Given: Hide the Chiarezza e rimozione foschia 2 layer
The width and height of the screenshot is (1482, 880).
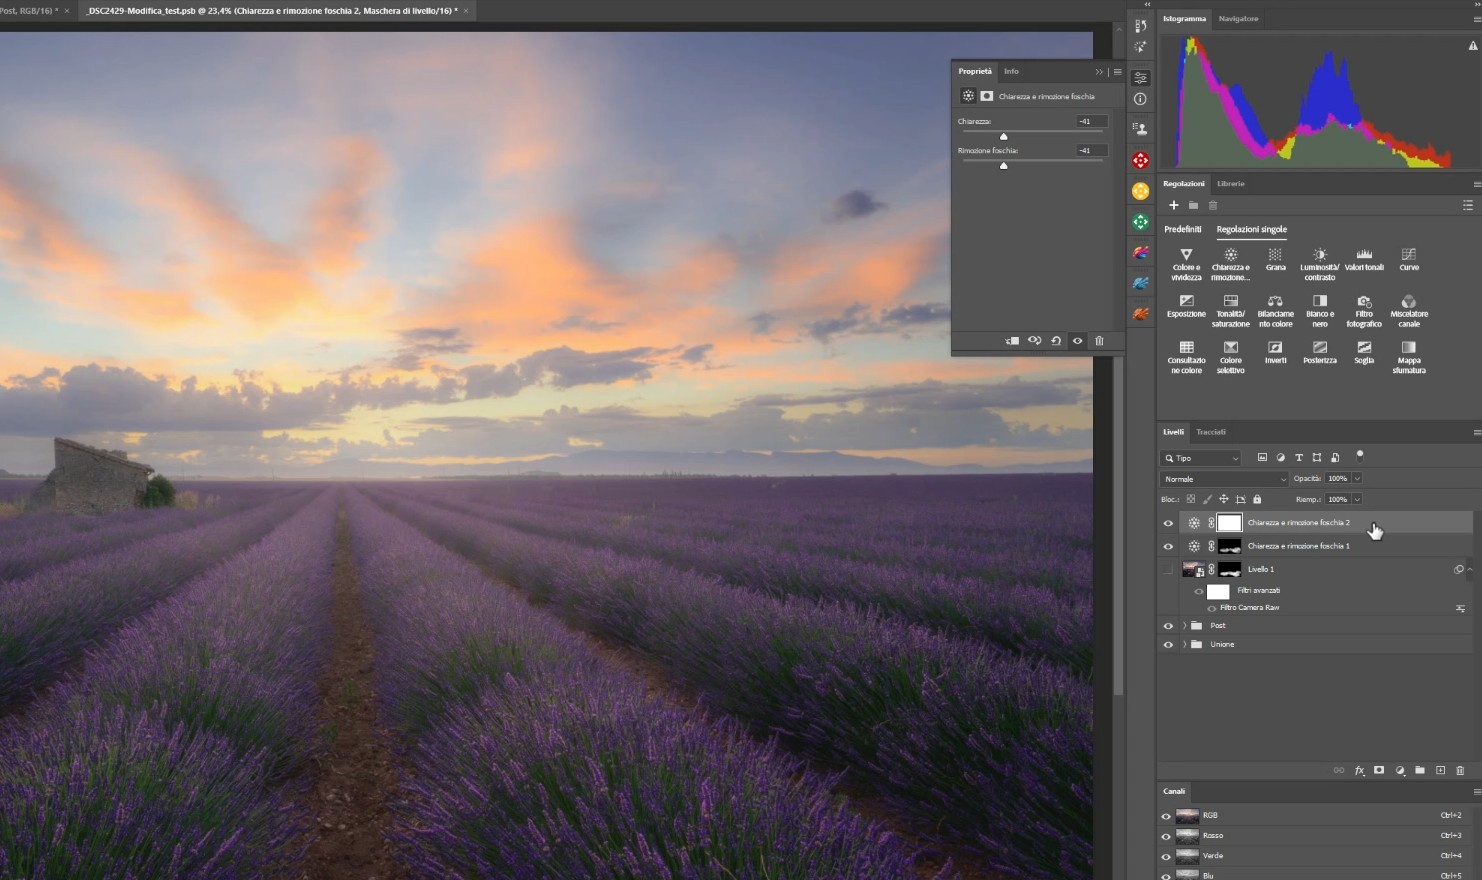Looking at the screenshot, I should click(1167, 523).
